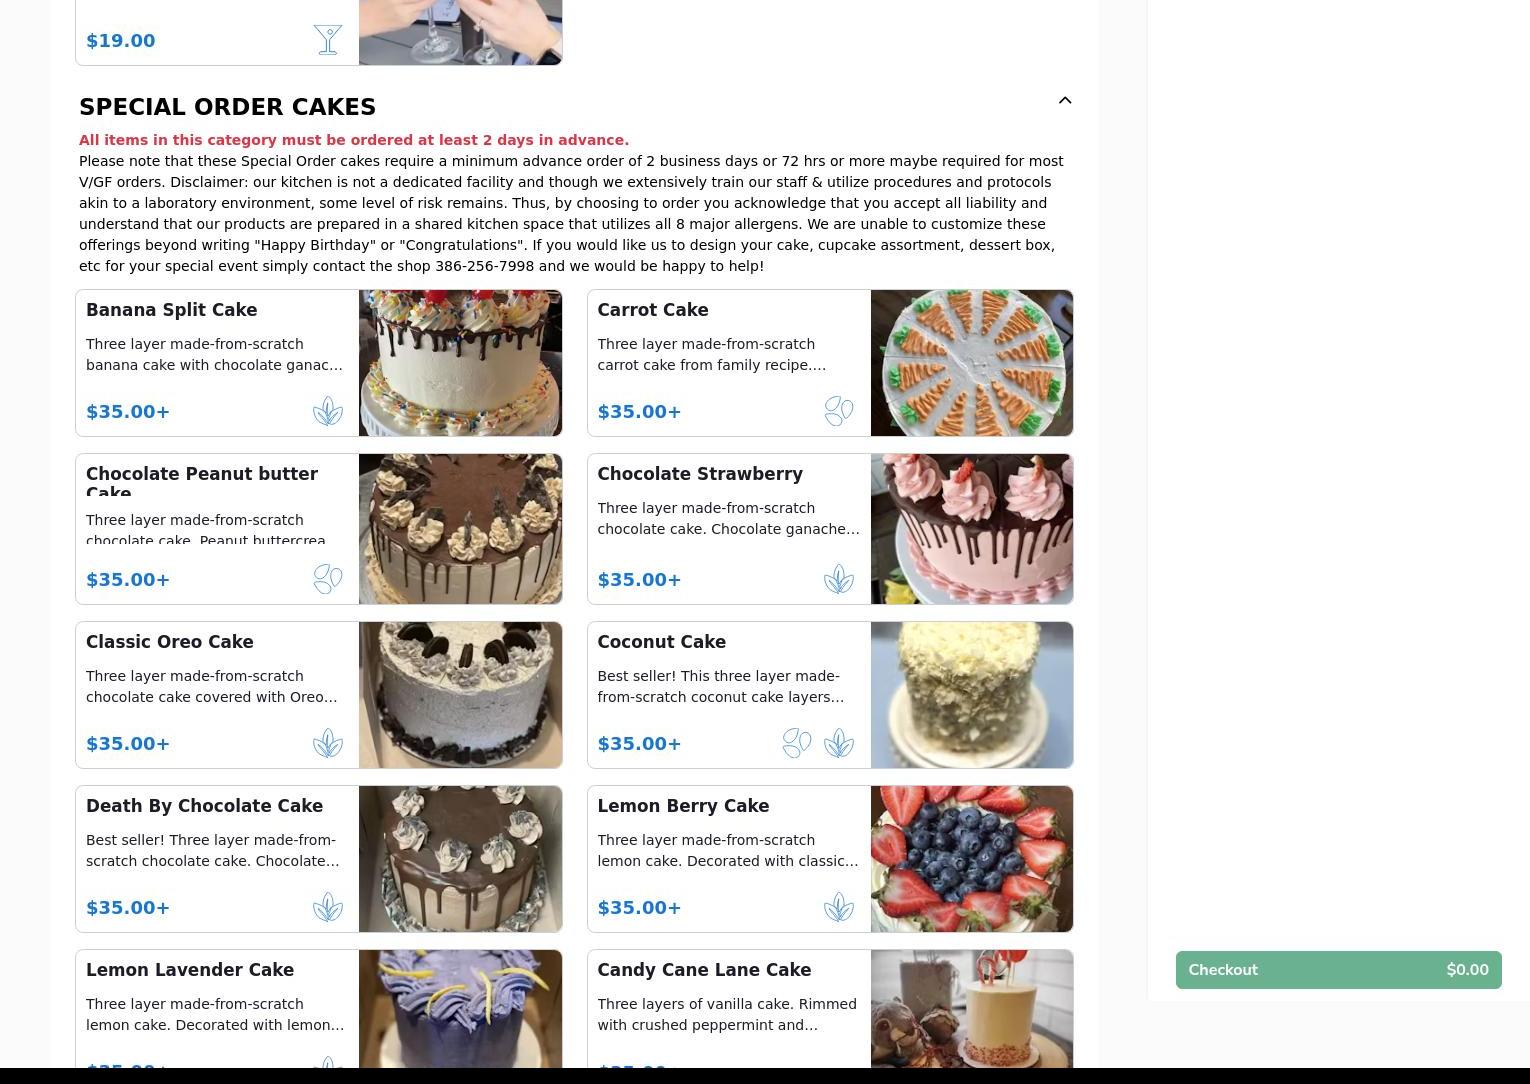1530x1084 pixels.
Task: Open the Classic Oreo Cake photo
Action: click(x=460, y=695)
